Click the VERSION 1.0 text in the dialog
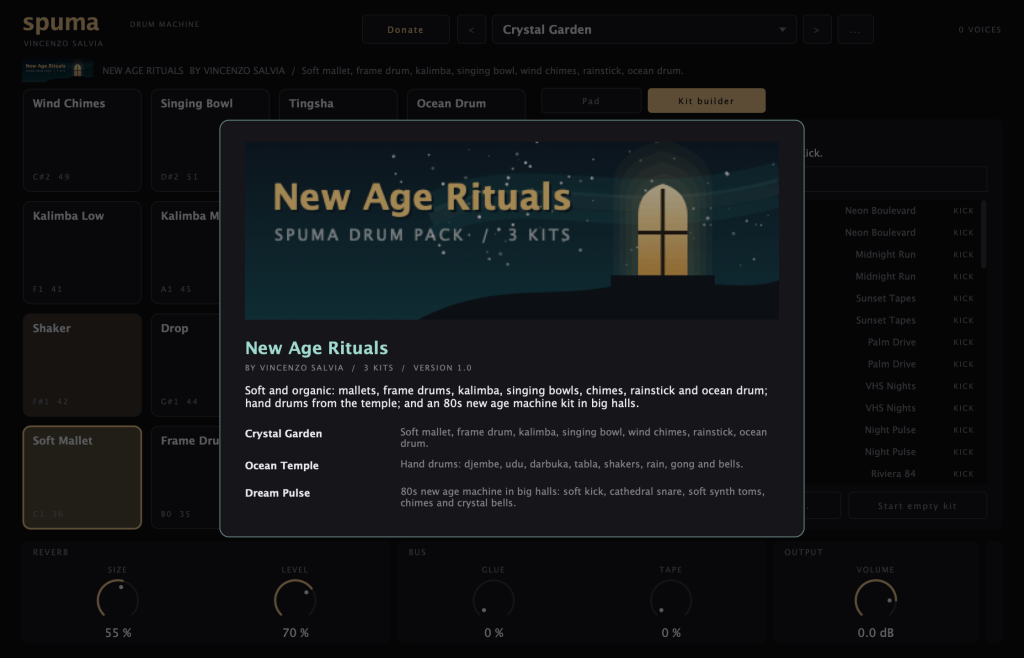 [442, 368]
